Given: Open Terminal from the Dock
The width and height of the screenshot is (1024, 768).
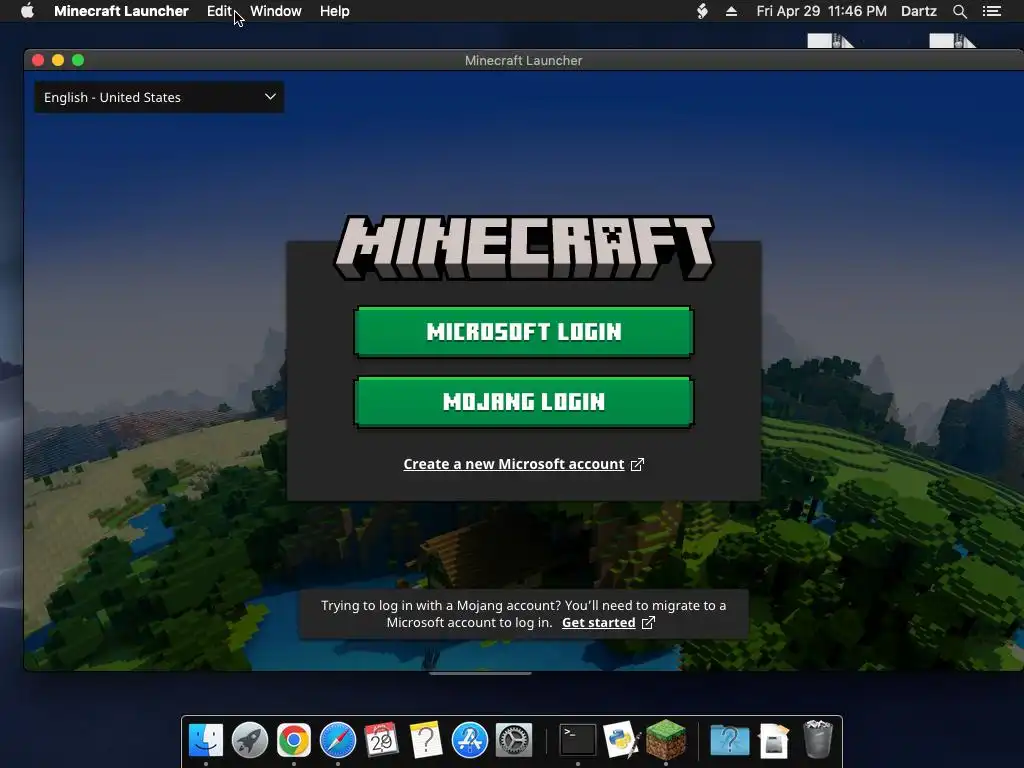Looking at the screenshot, I should pyautogui.click(x=578, y=740).
